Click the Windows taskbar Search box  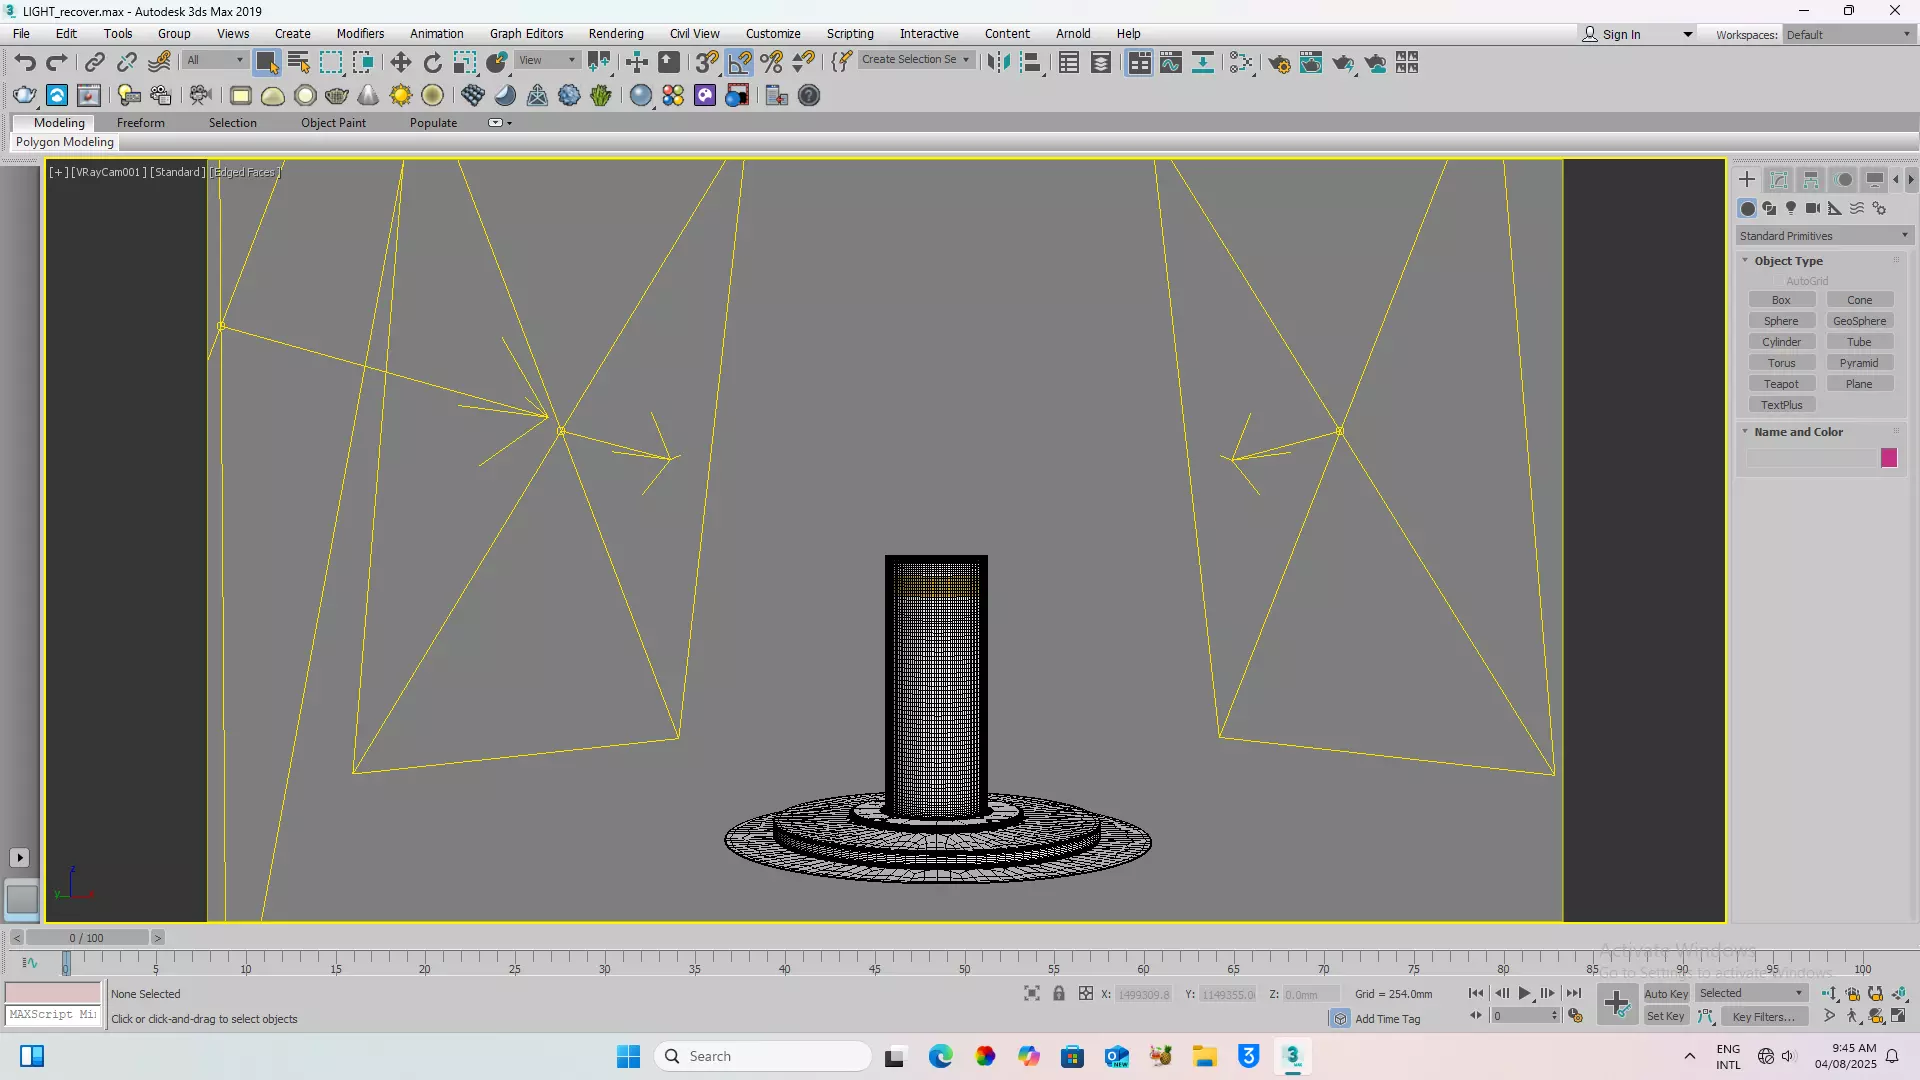(763, 1056)
